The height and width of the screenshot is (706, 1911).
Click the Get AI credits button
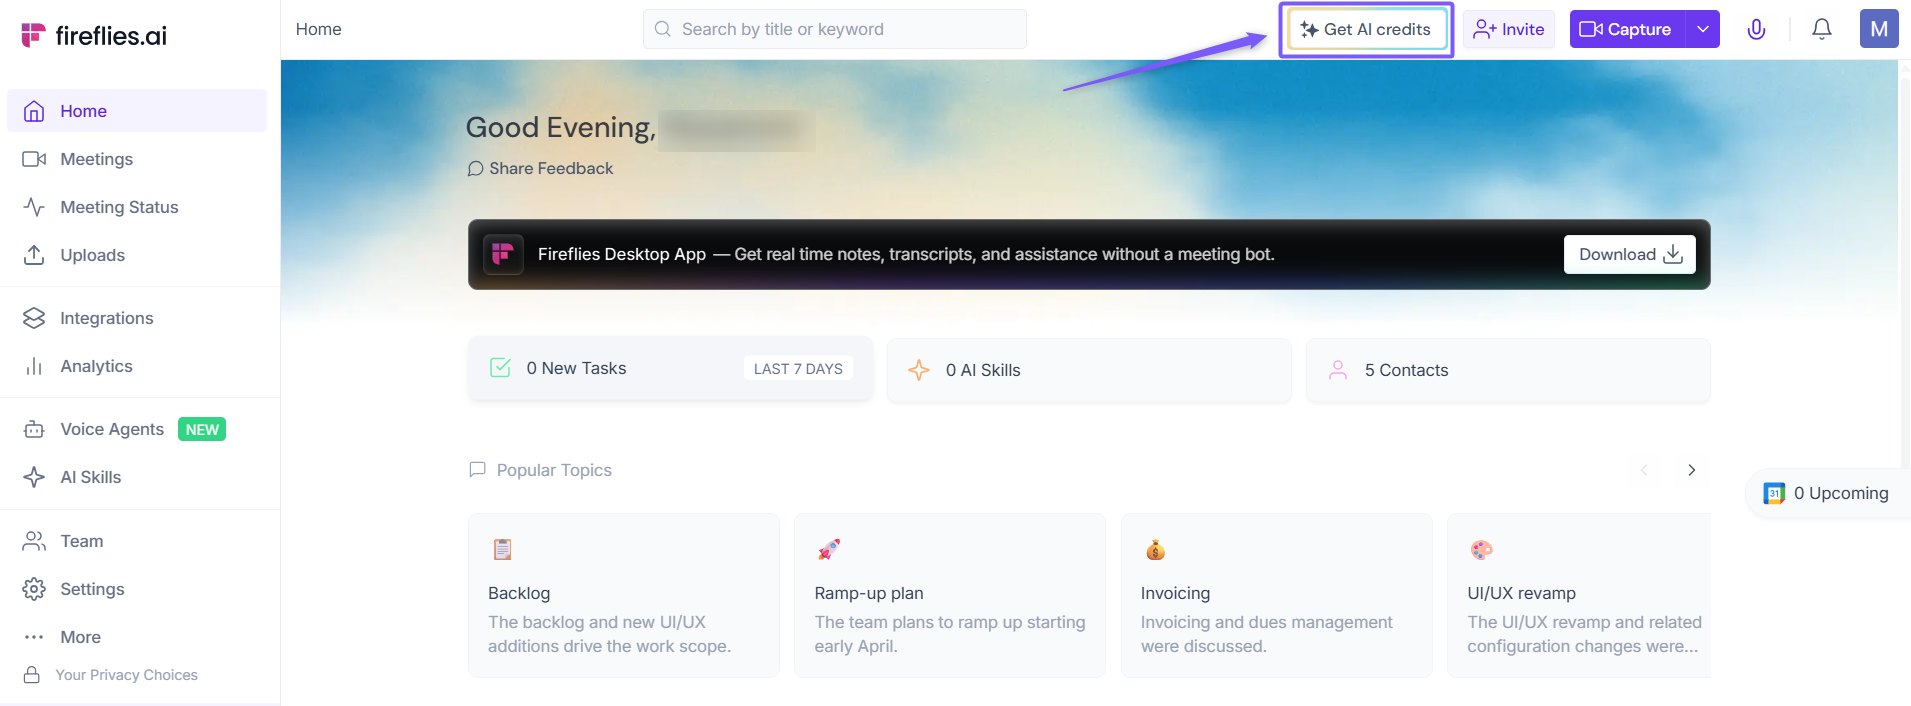[1366, 29]
